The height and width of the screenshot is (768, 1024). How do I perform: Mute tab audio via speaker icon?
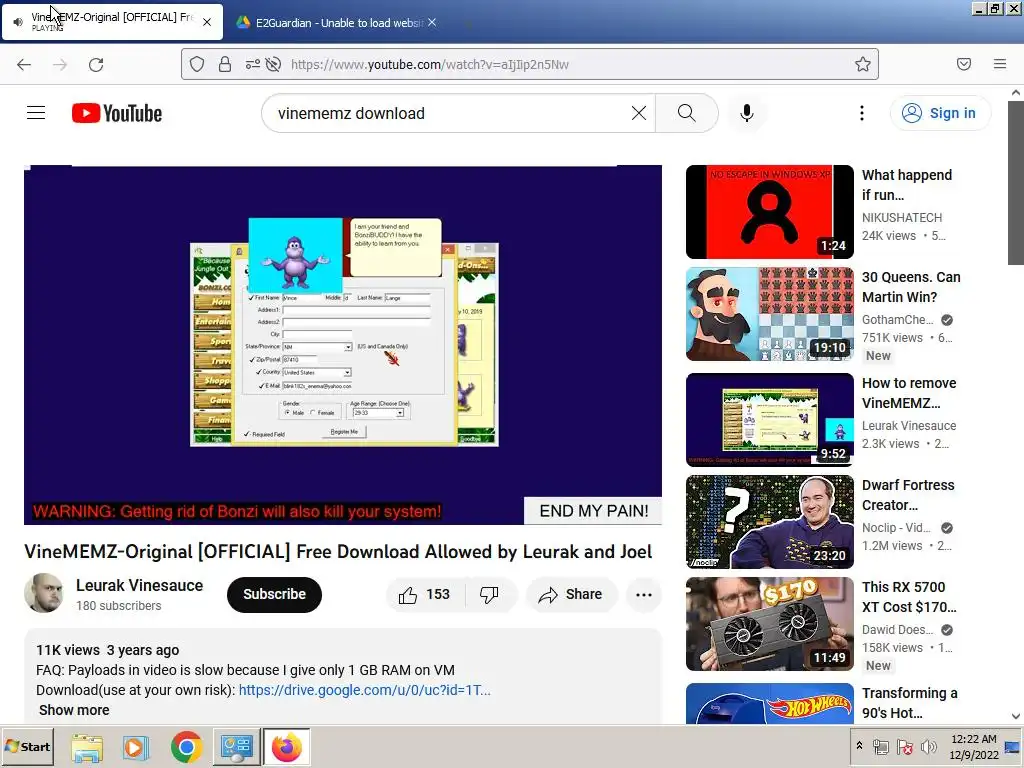coord(18,22)
